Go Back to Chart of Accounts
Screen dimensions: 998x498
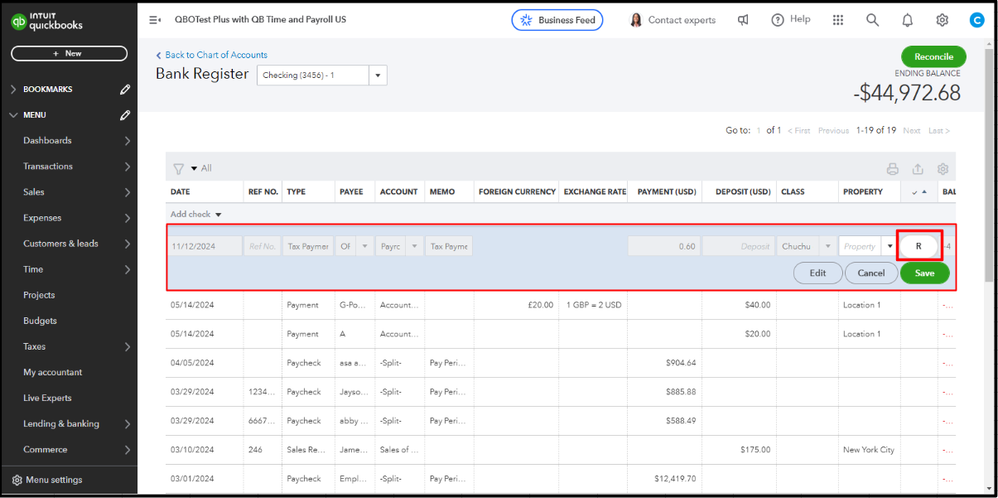(x=211, y=55)
